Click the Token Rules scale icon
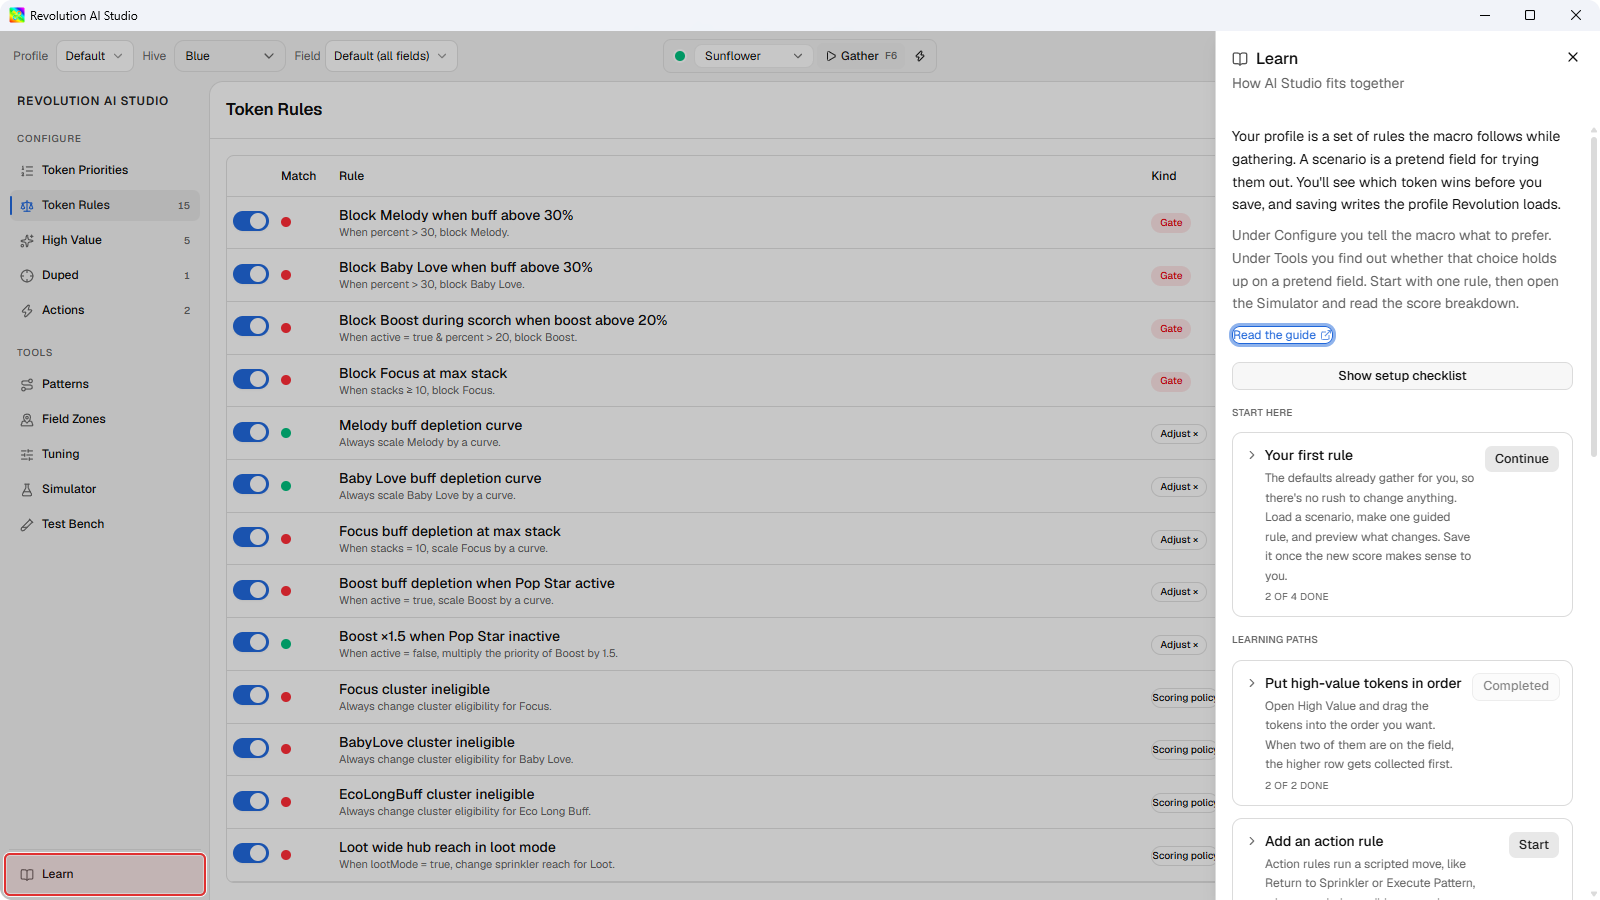Image resolution: width=1600 pixels, height=900 pixels. 27,206
